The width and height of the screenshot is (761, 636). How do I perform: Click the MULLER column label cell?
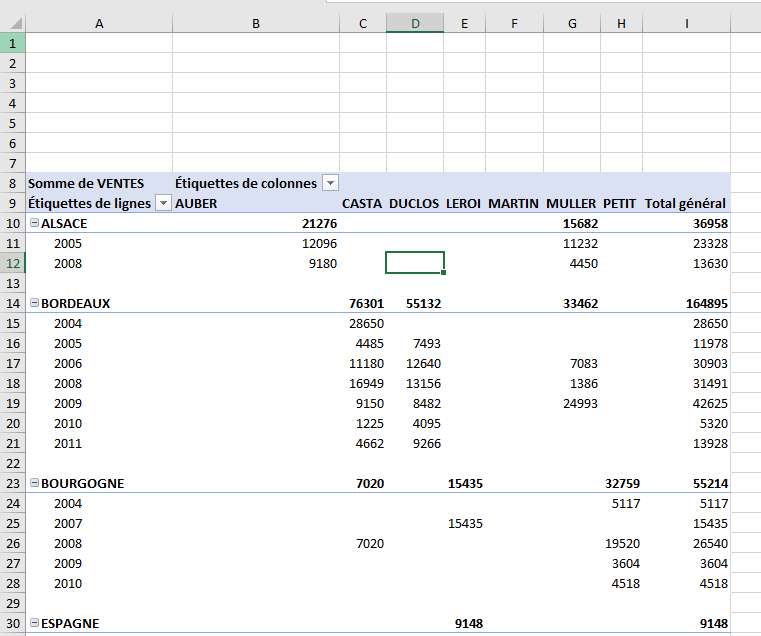[x=571, y=203]
